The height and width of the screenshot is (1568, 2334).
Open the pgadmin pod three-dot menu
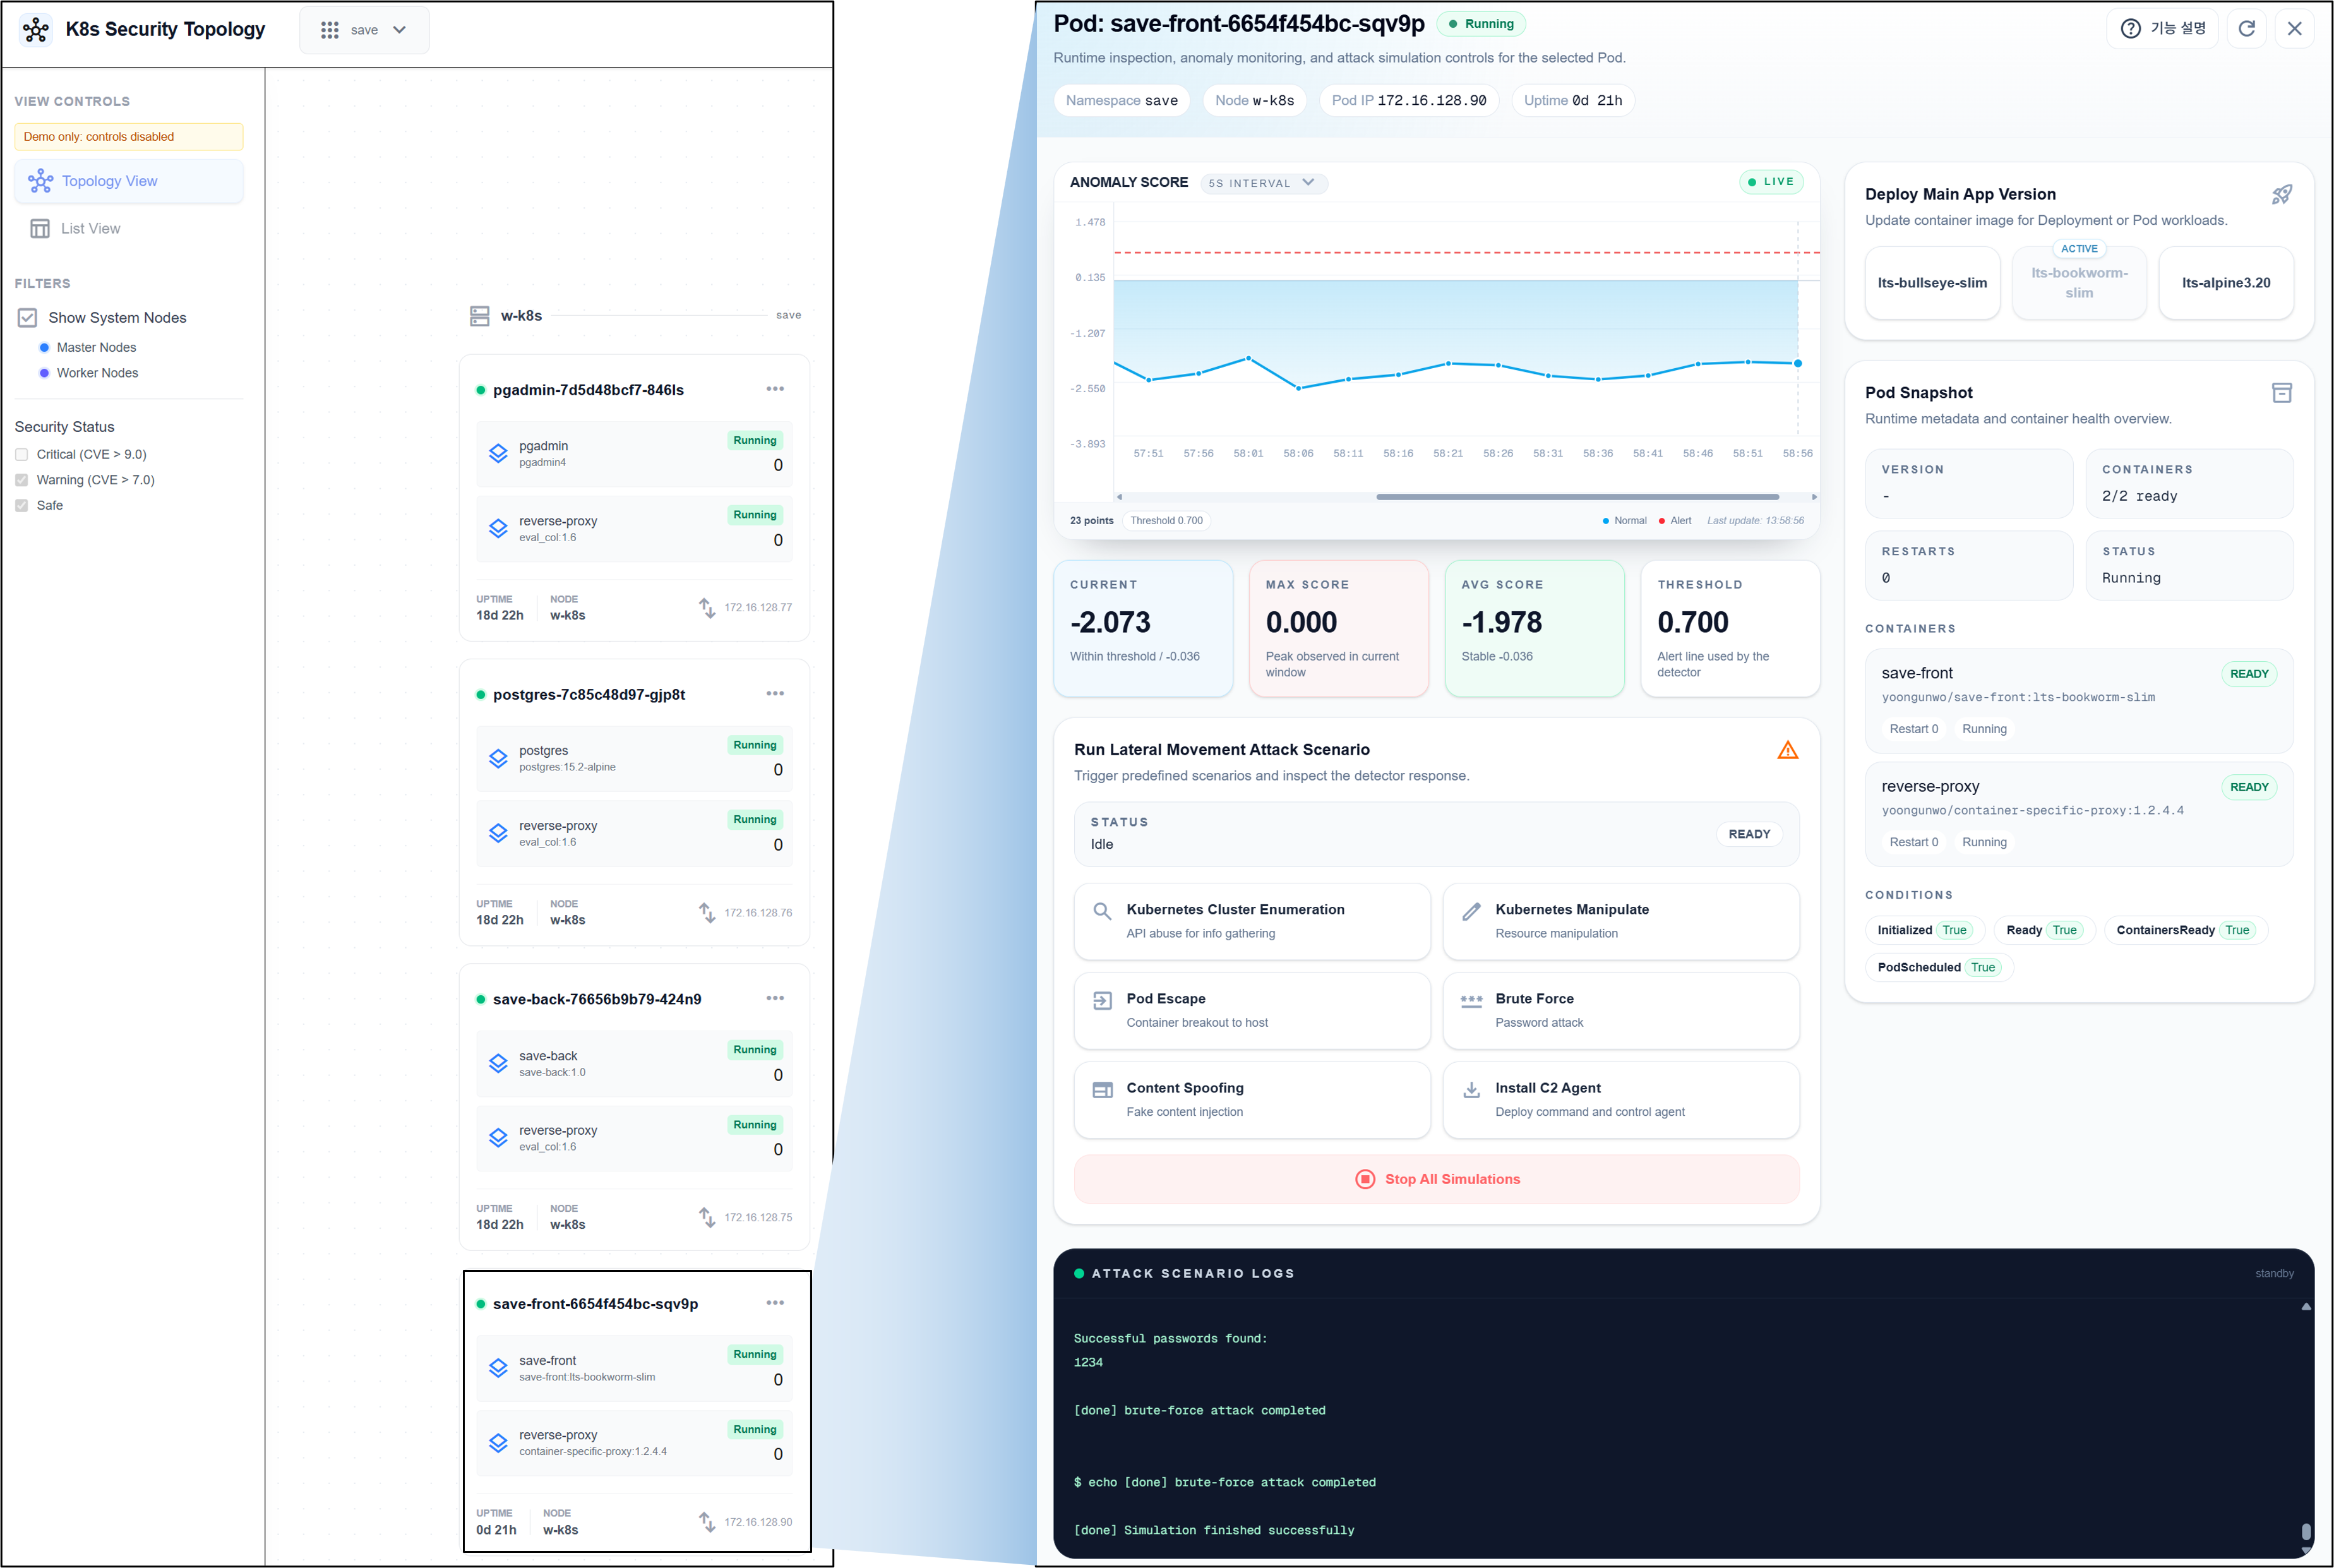click(x=775, y=389)
